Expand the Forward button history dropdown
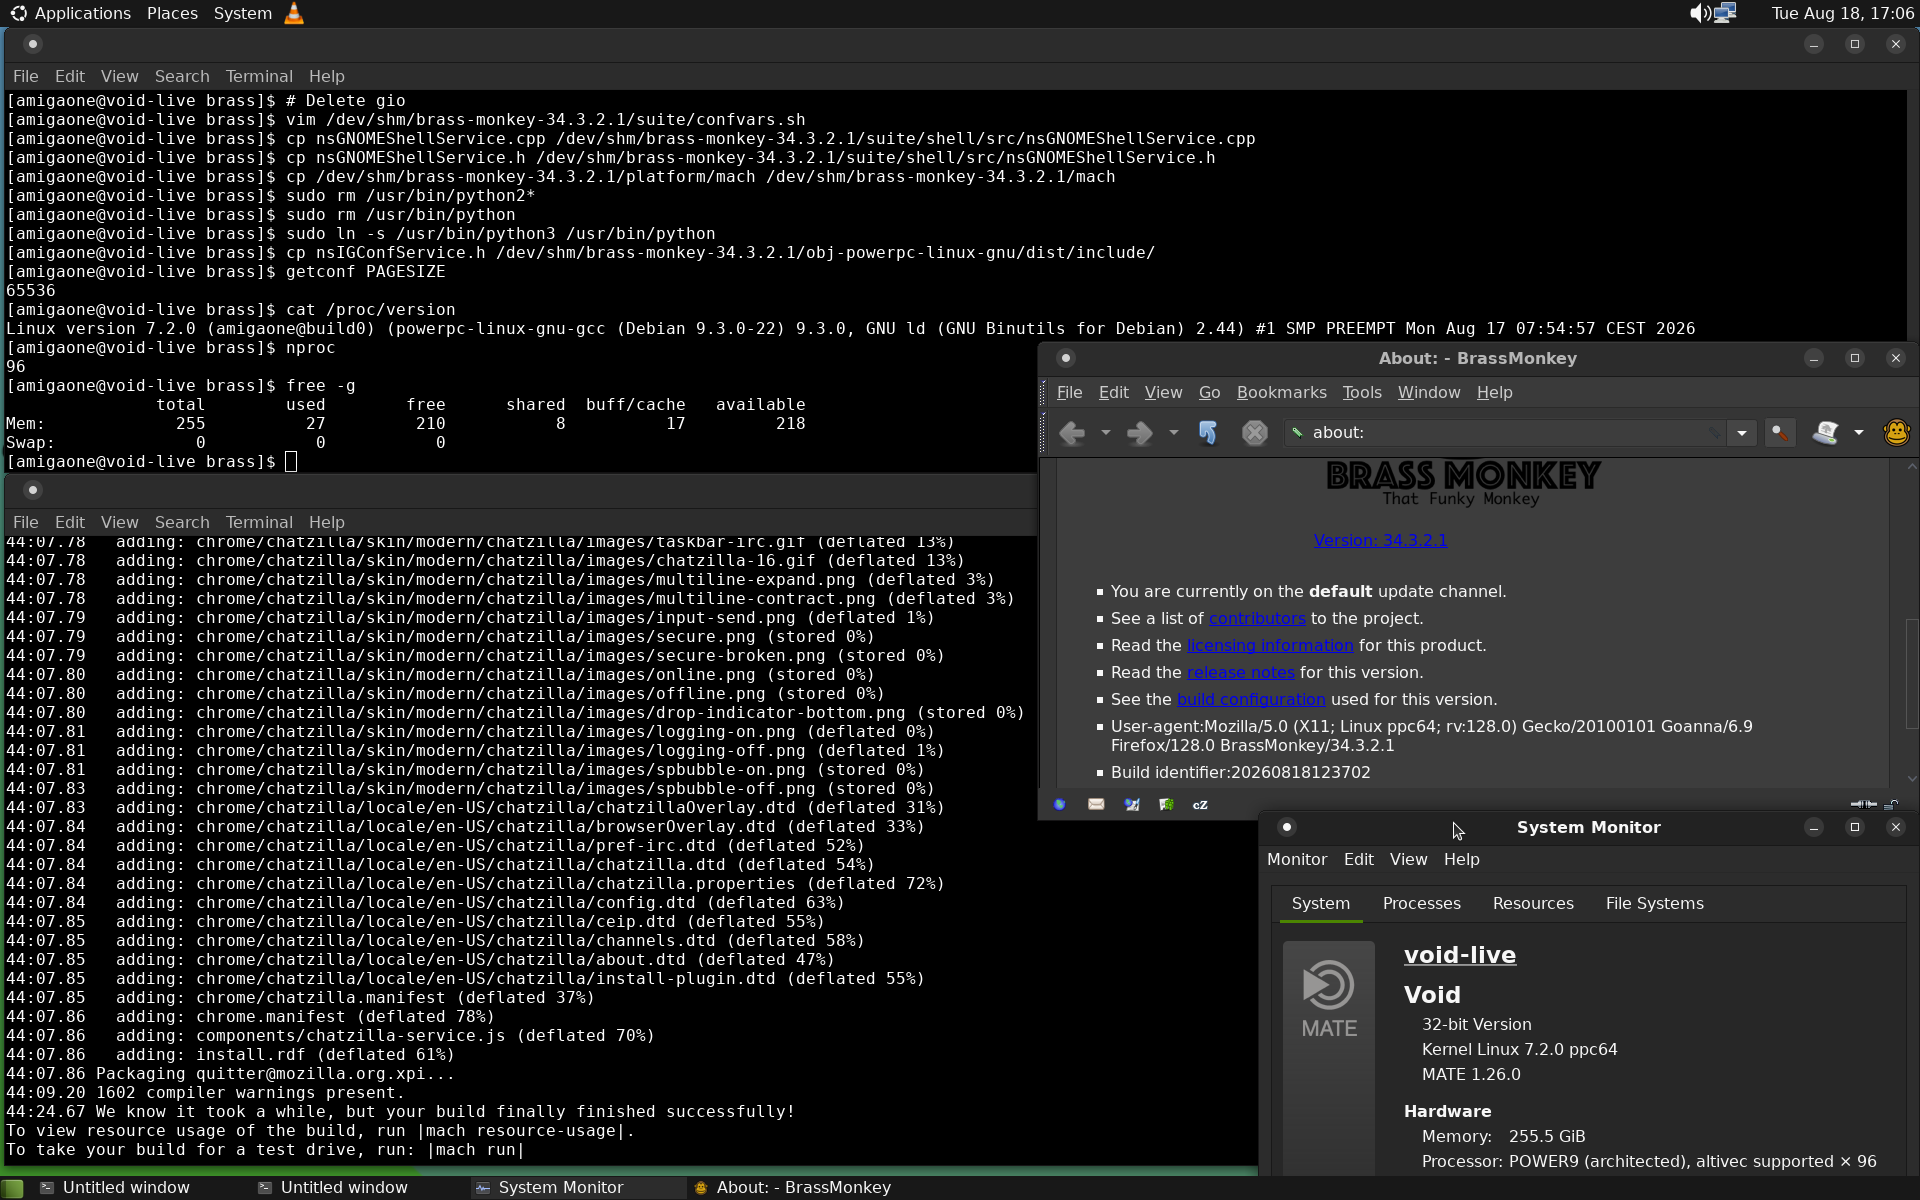This screenshot has width=1920, height=1200. click(x=1173, y=433)
